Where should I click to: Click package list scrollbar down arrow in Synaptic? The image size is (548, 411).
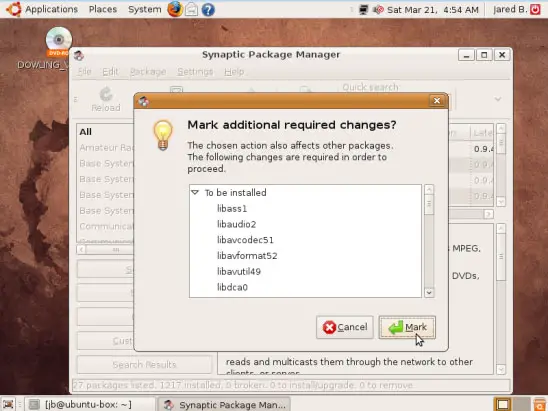click(501, 202)
